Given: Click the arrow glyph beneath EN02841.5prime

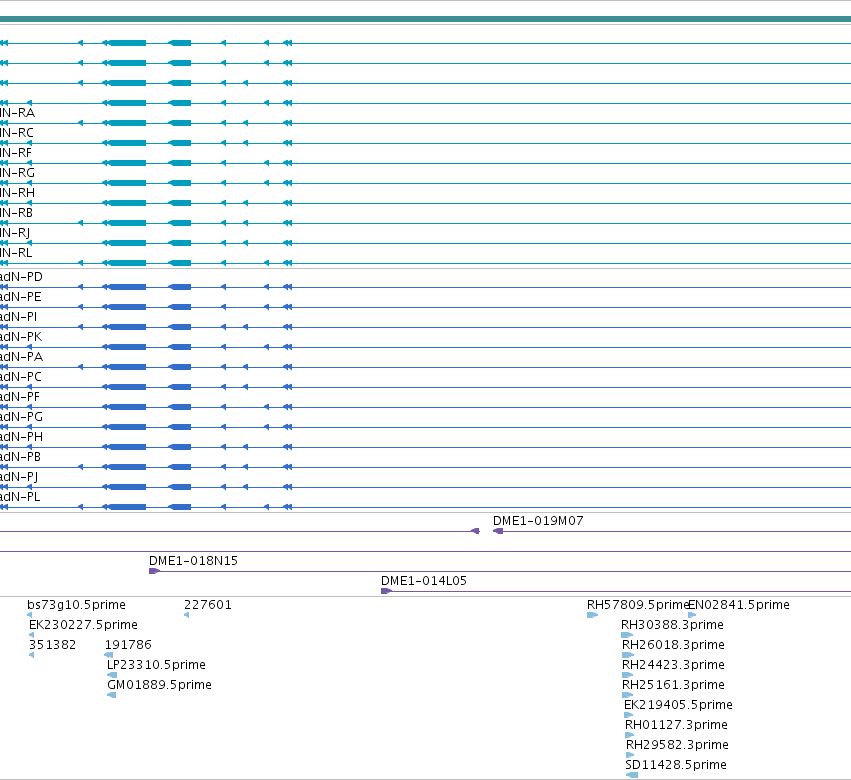Looking at the screenshot, I should (692, 615).
